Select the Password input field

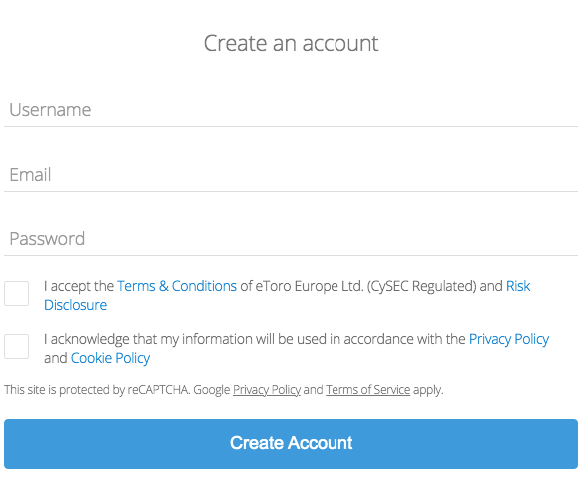[291, 239]
